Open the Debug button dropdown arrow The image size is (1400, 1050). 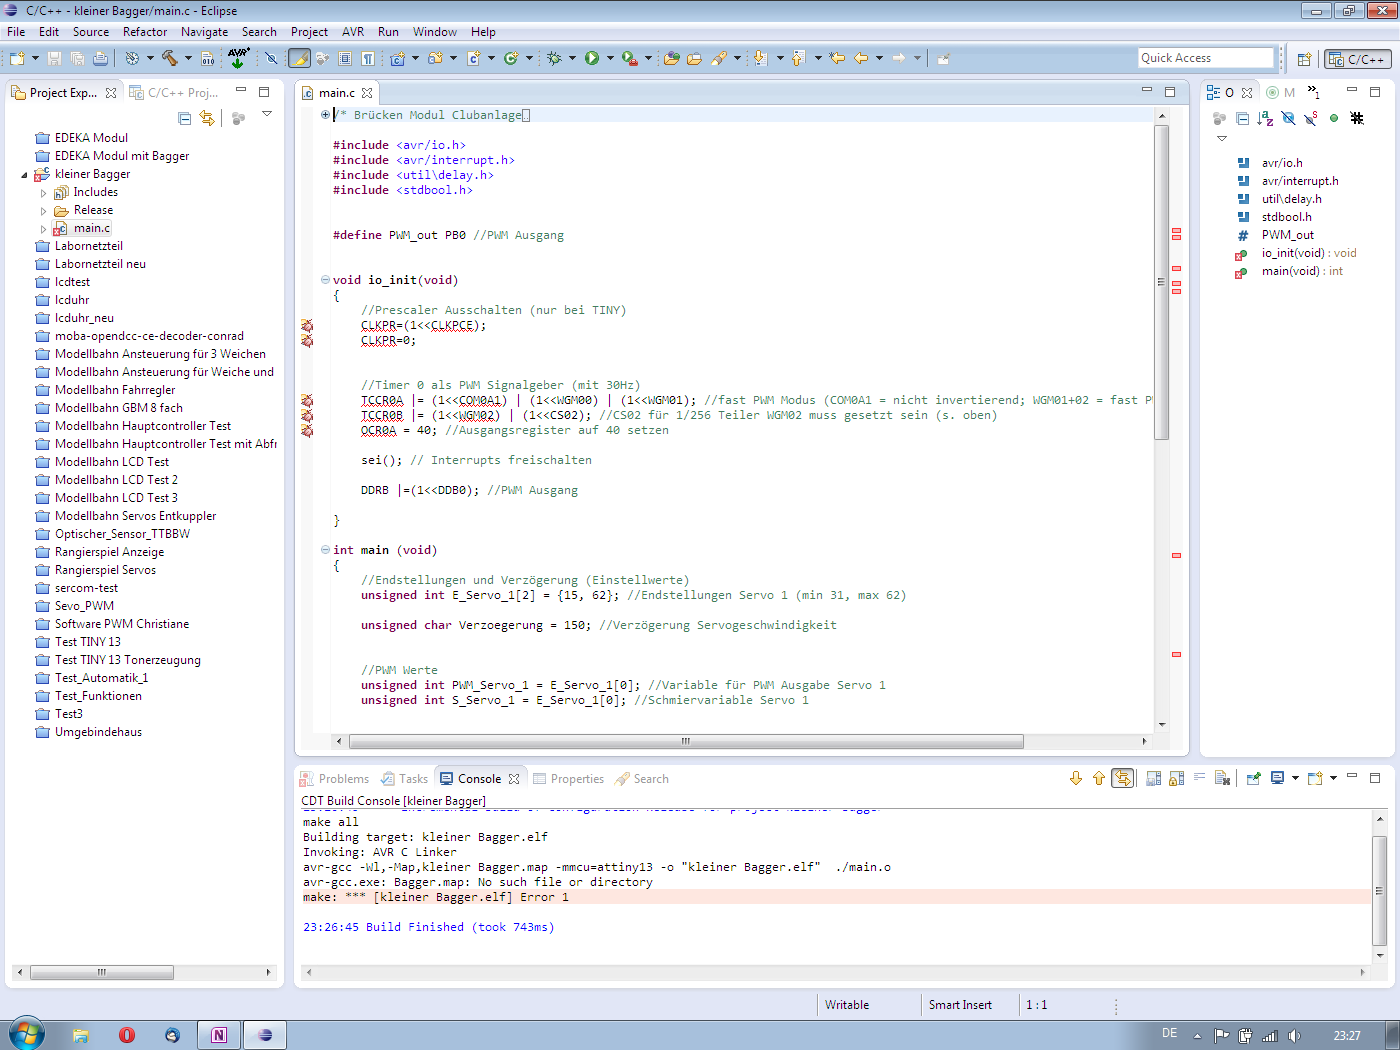coord(572,58)
